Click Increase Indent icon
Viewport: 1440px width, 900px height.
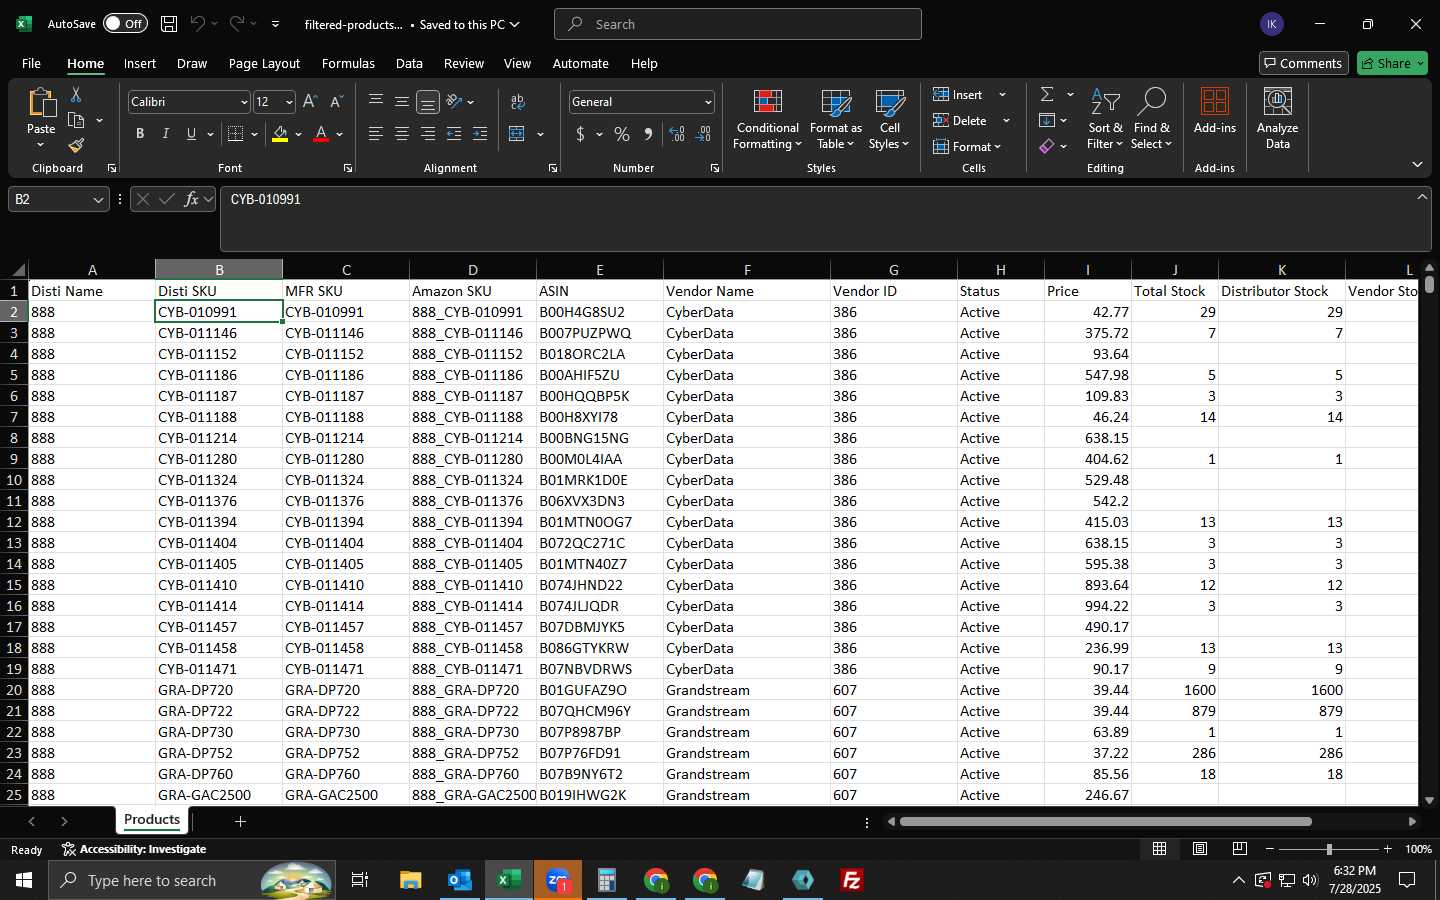point(480,134)
